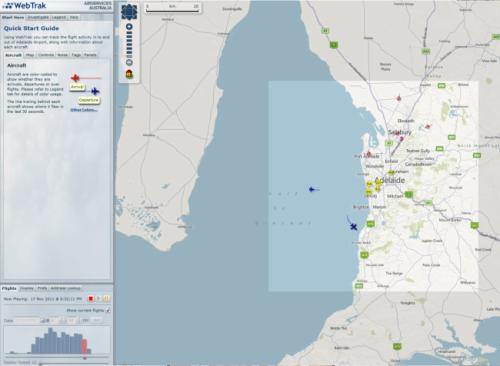Reset map view with the home icon
Screen dimensions: 500x366
point(129,74)
